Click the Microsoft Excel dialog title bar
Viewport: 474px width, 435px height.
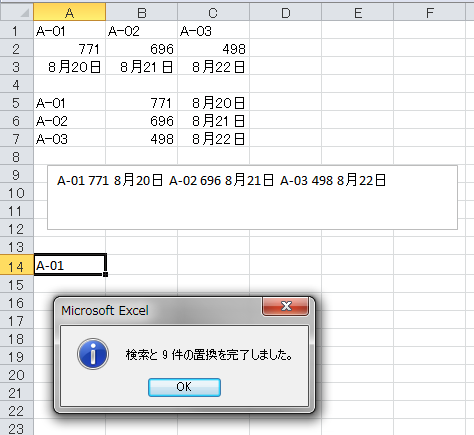(x=160, y=310)
